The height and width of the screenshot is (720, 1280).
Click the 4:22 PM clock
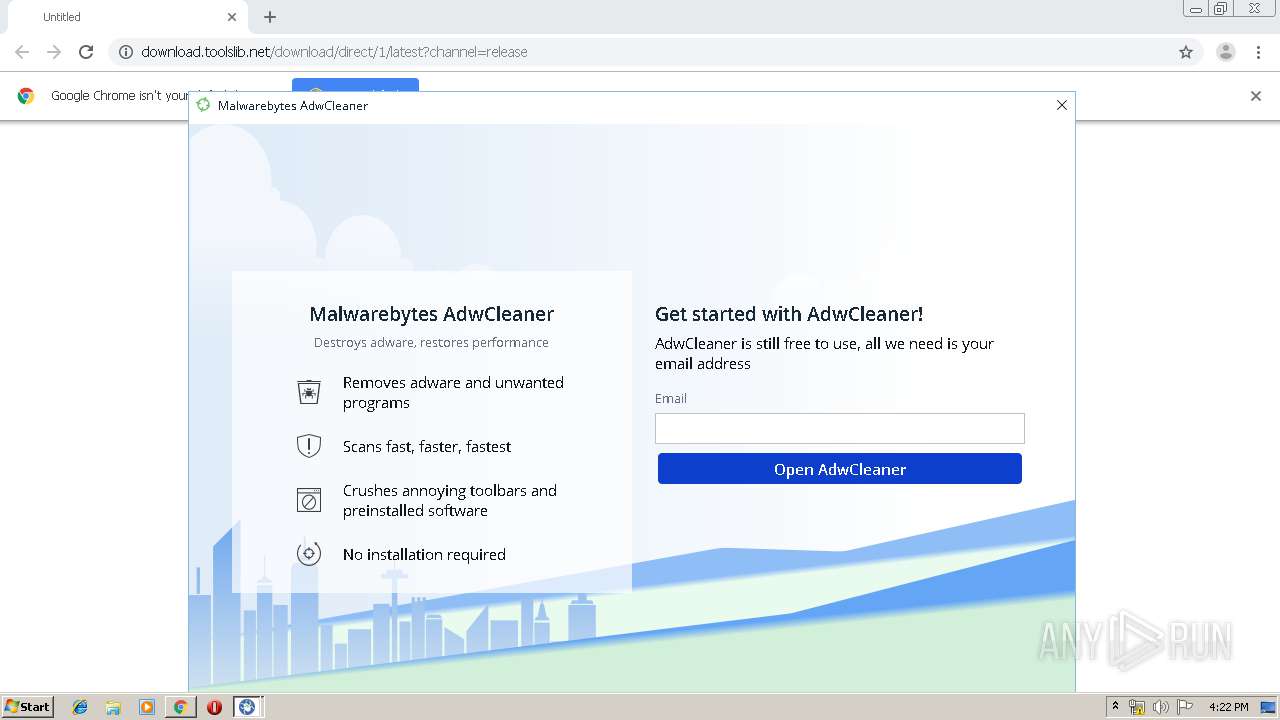[1228, 707]
